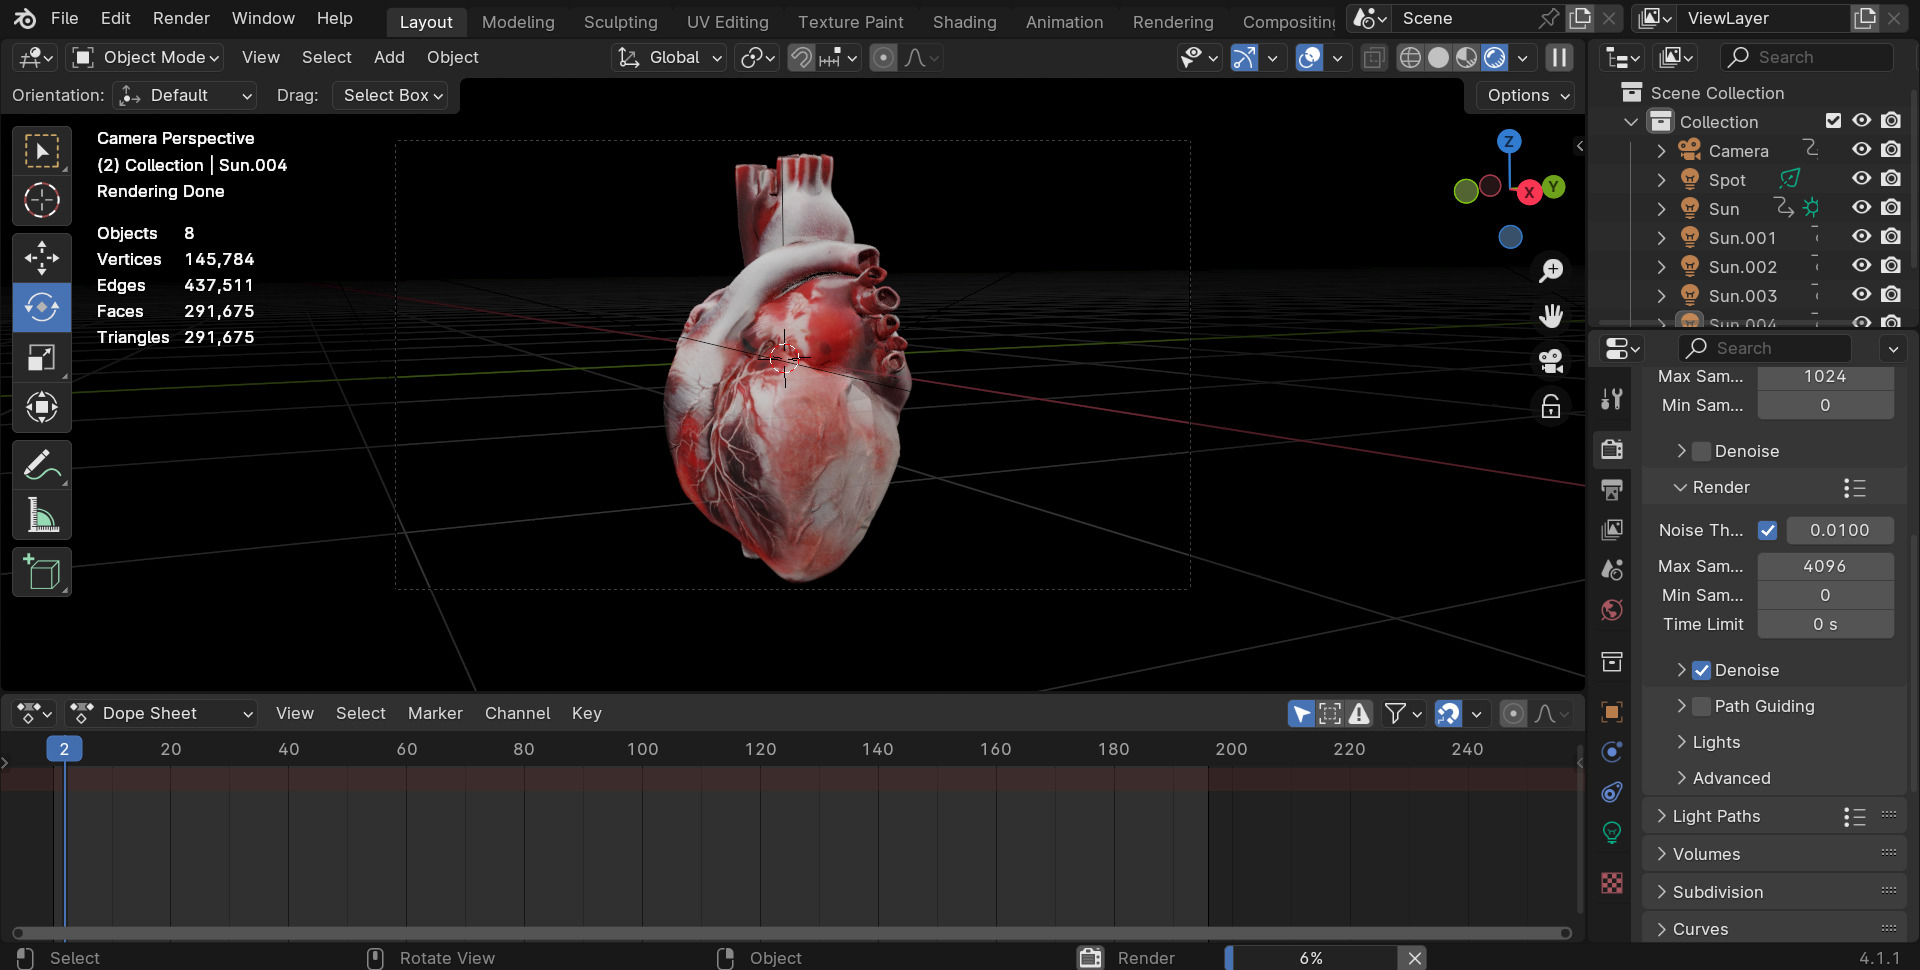The height and width of the screenshot is (970, 1920).
Task: Open the Add menu in viewport header
Action: (x=389, y=58)
